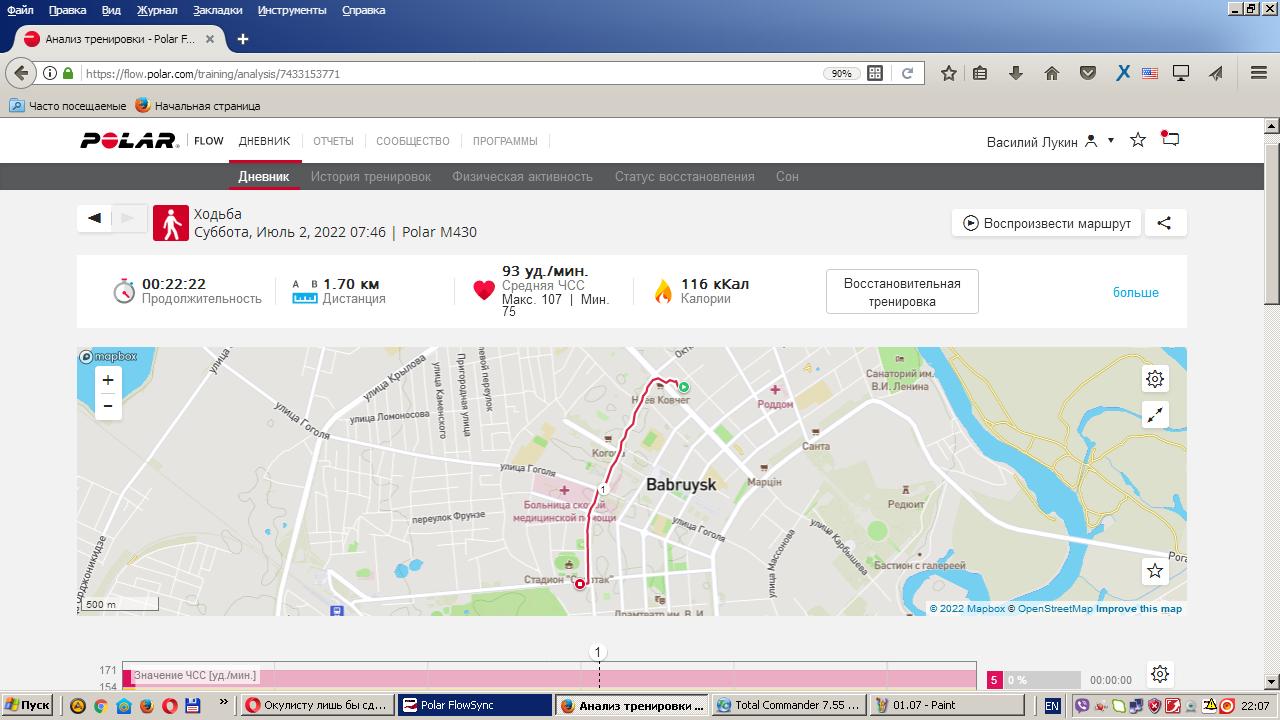The image size is (1280, 720).
Task: Expand the Василий Лукин user dropdown
Action: click(1110, 141)
